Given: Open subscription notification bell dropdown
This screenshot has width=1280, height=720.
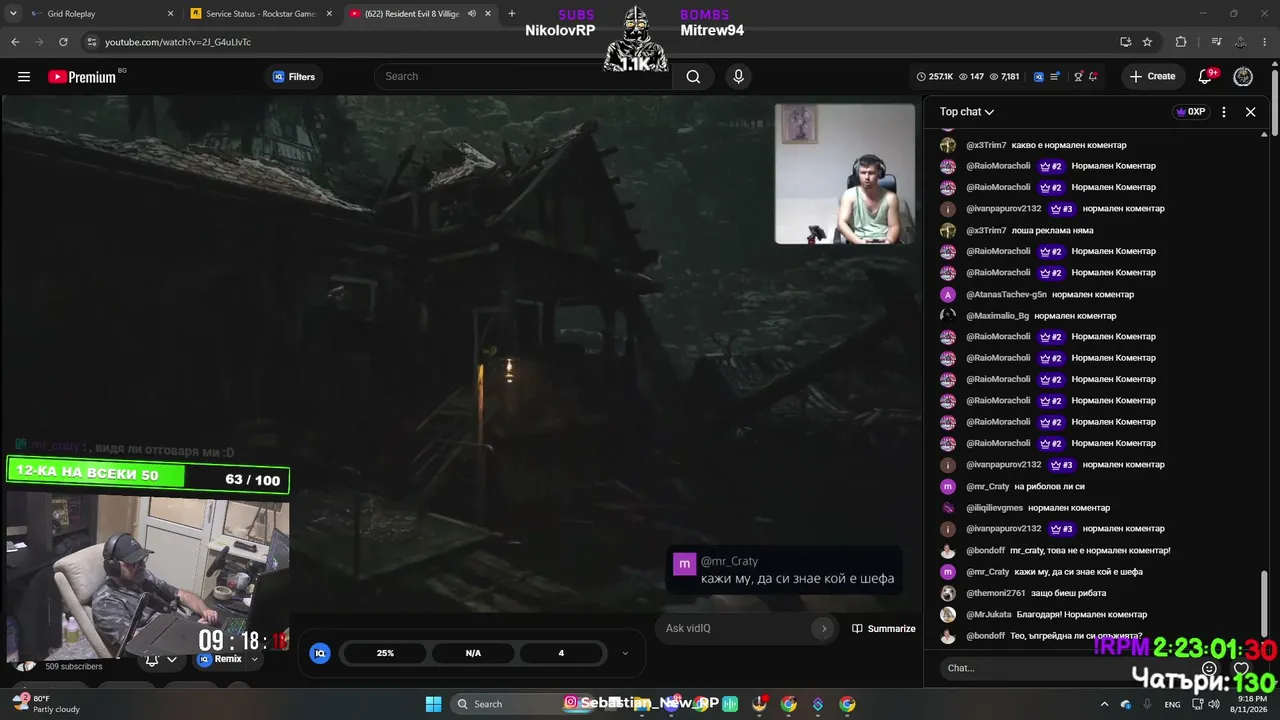Looking at the screenshot, I should coord(160,659).
